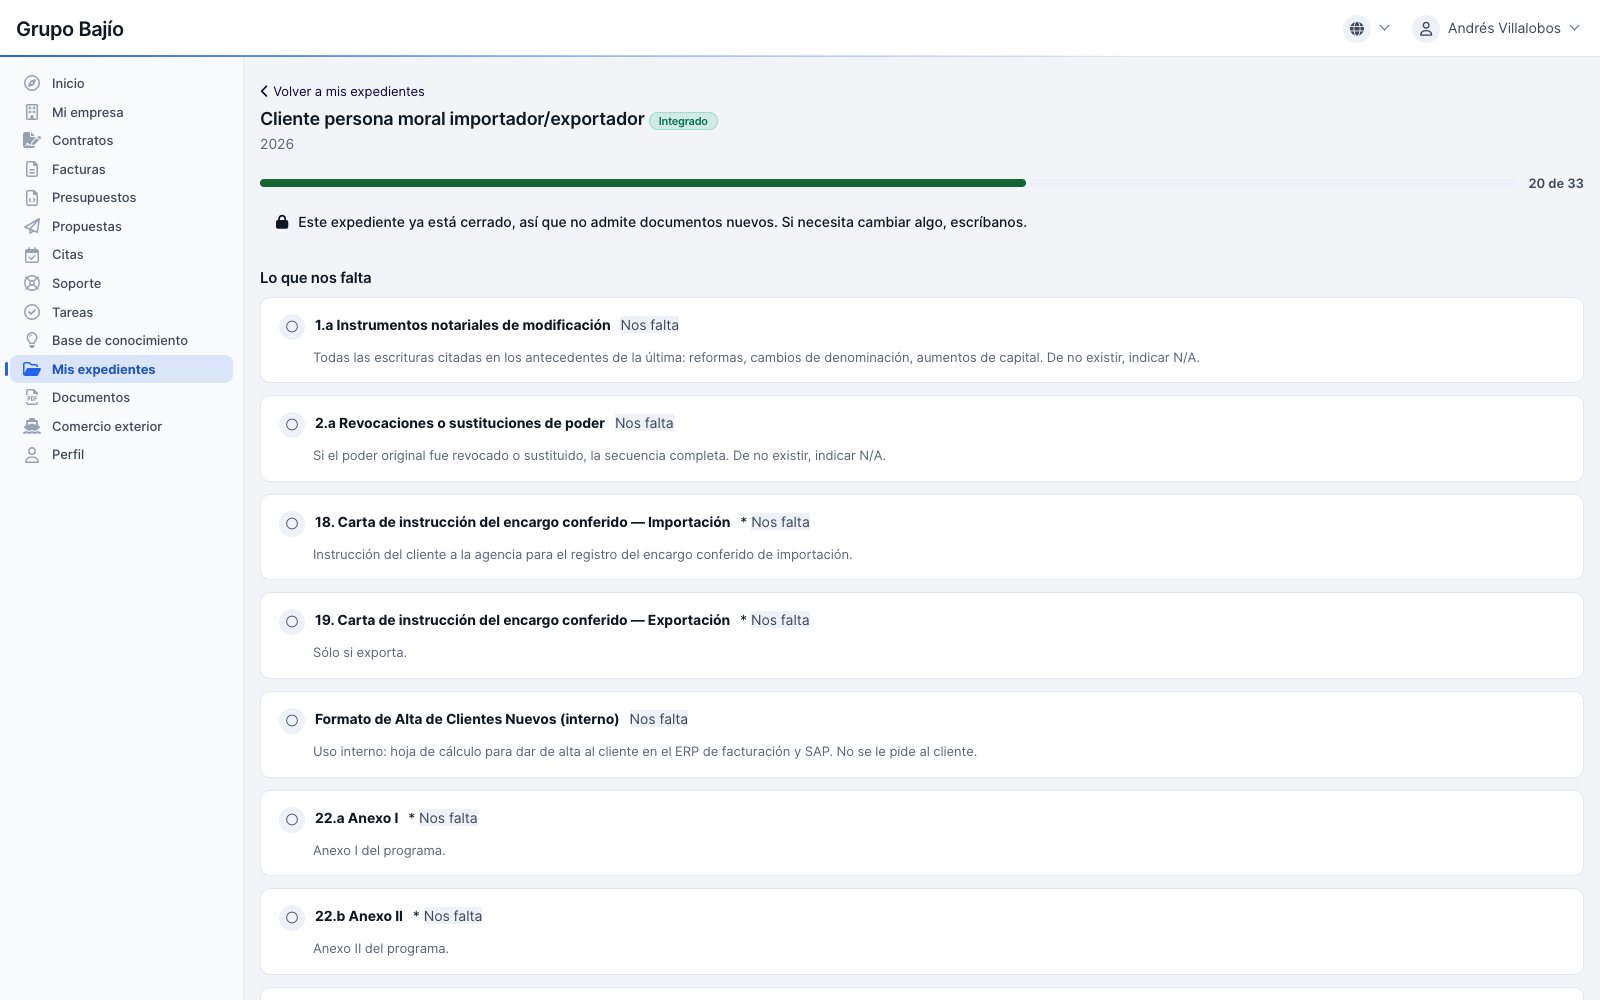Click the Mi empresa building icon
The image size is (1600, 1000).
[32, 112]
